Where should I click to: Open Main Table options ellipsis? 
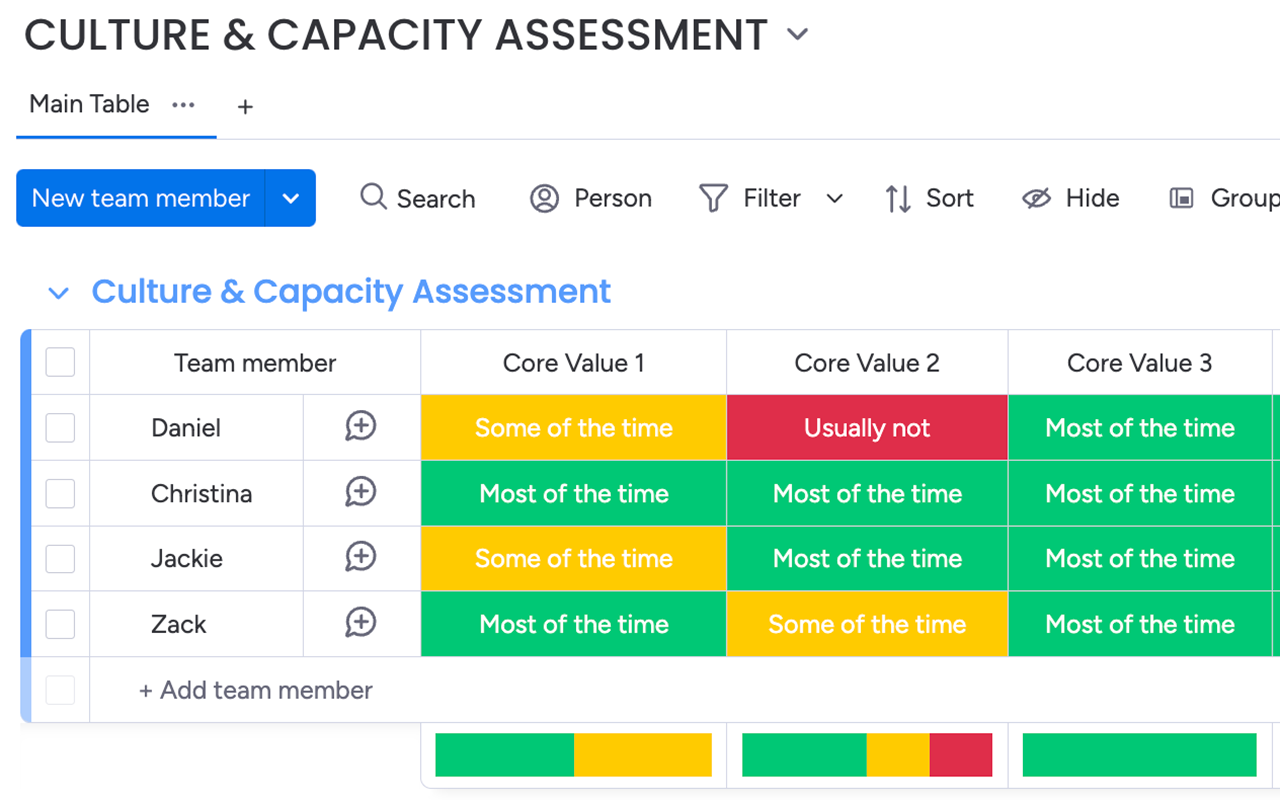tap(183, 105)
